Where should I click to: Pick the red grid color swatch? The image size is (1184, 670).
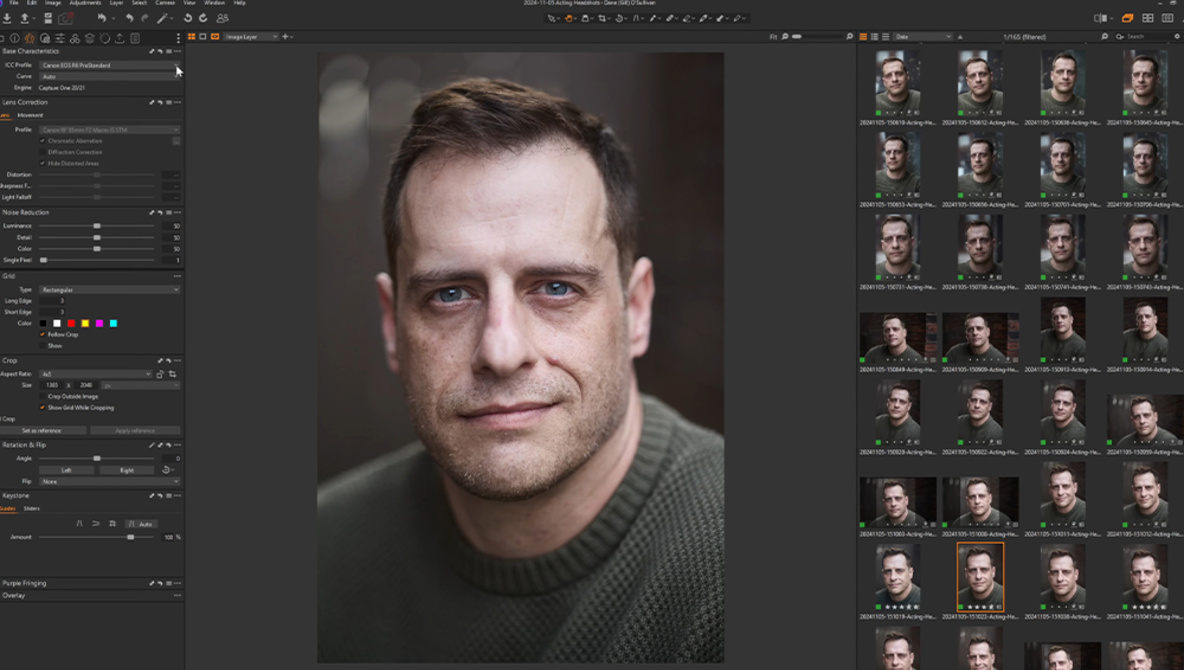71,323
